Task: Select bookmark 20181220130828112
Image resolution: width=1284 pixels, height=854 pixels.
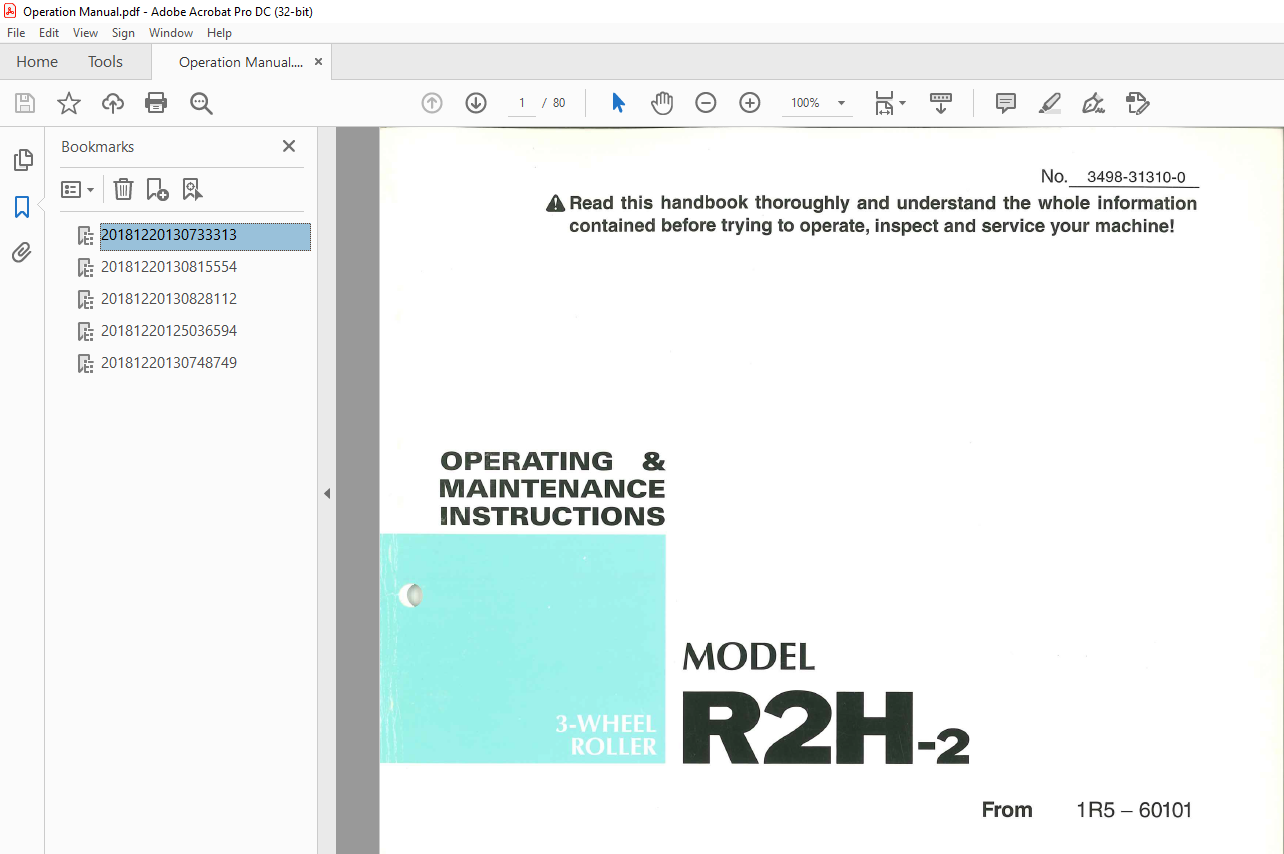Action: pyautogui.click(x=169, y=299)
